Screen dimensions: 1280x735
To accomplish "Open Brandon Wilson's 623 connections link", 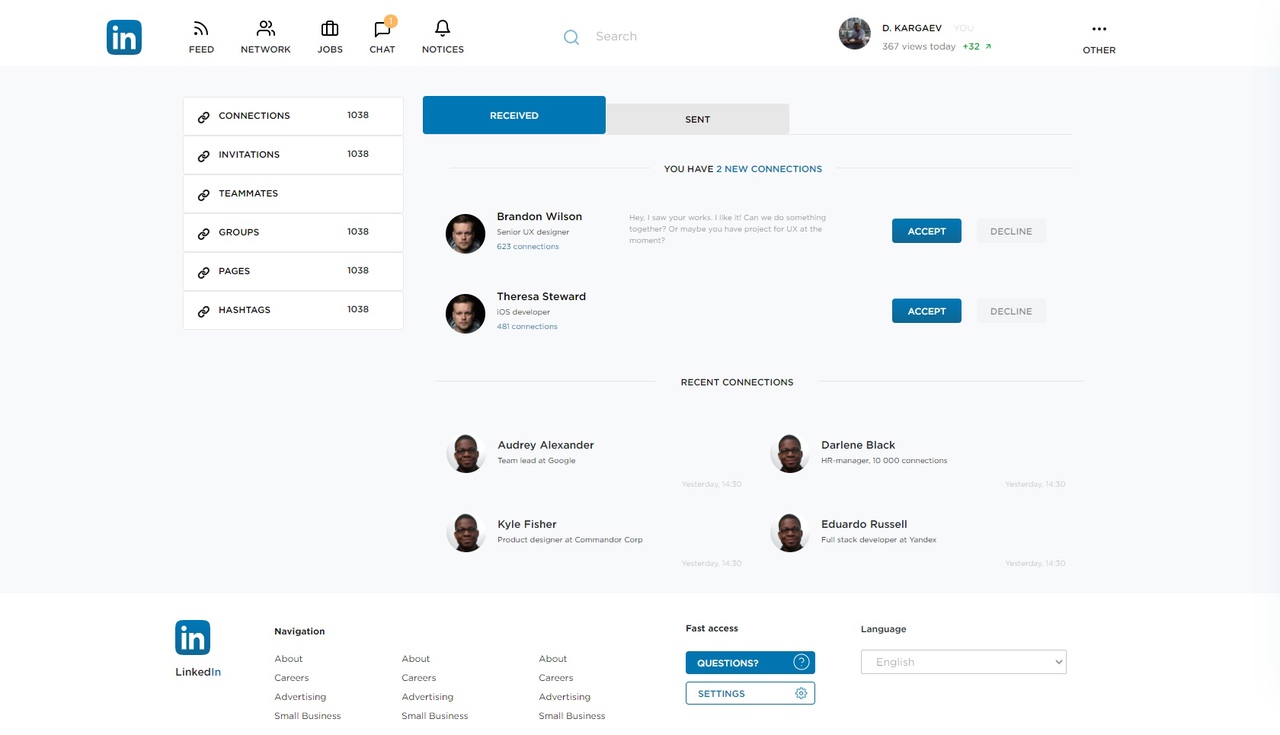I will coord(528,247).
